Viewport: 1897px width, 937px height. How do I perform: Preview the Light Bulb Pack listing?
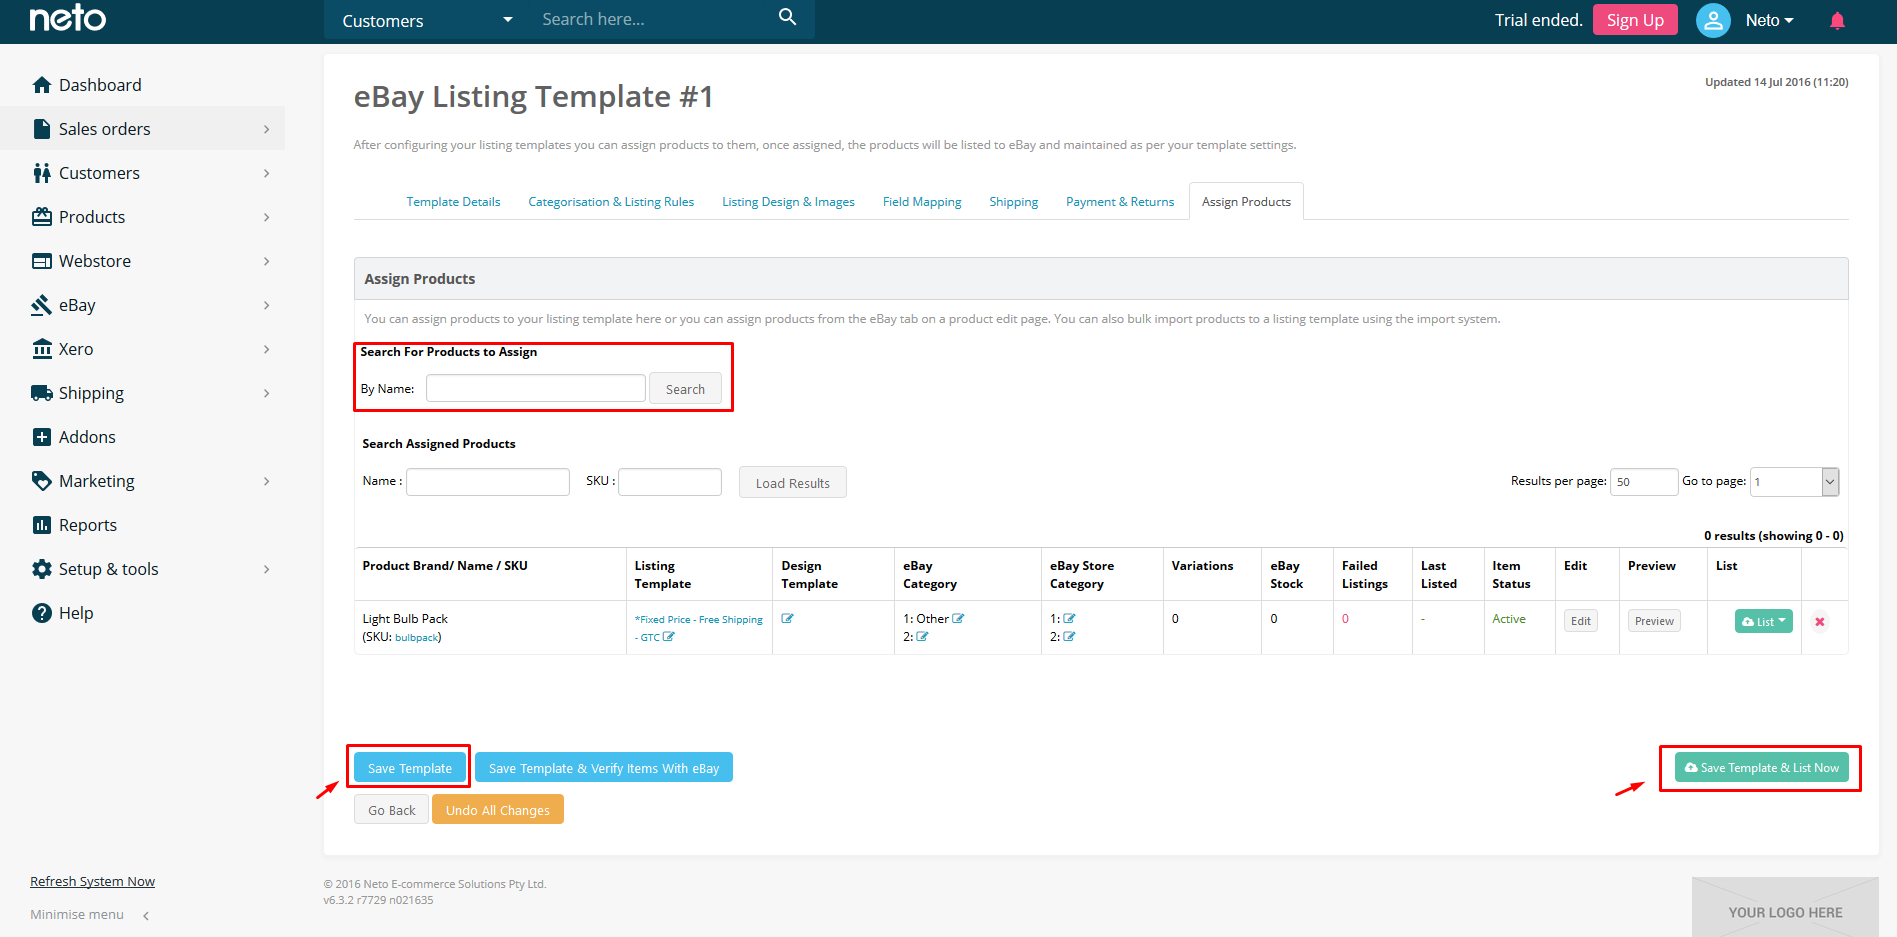[1654, 621]
